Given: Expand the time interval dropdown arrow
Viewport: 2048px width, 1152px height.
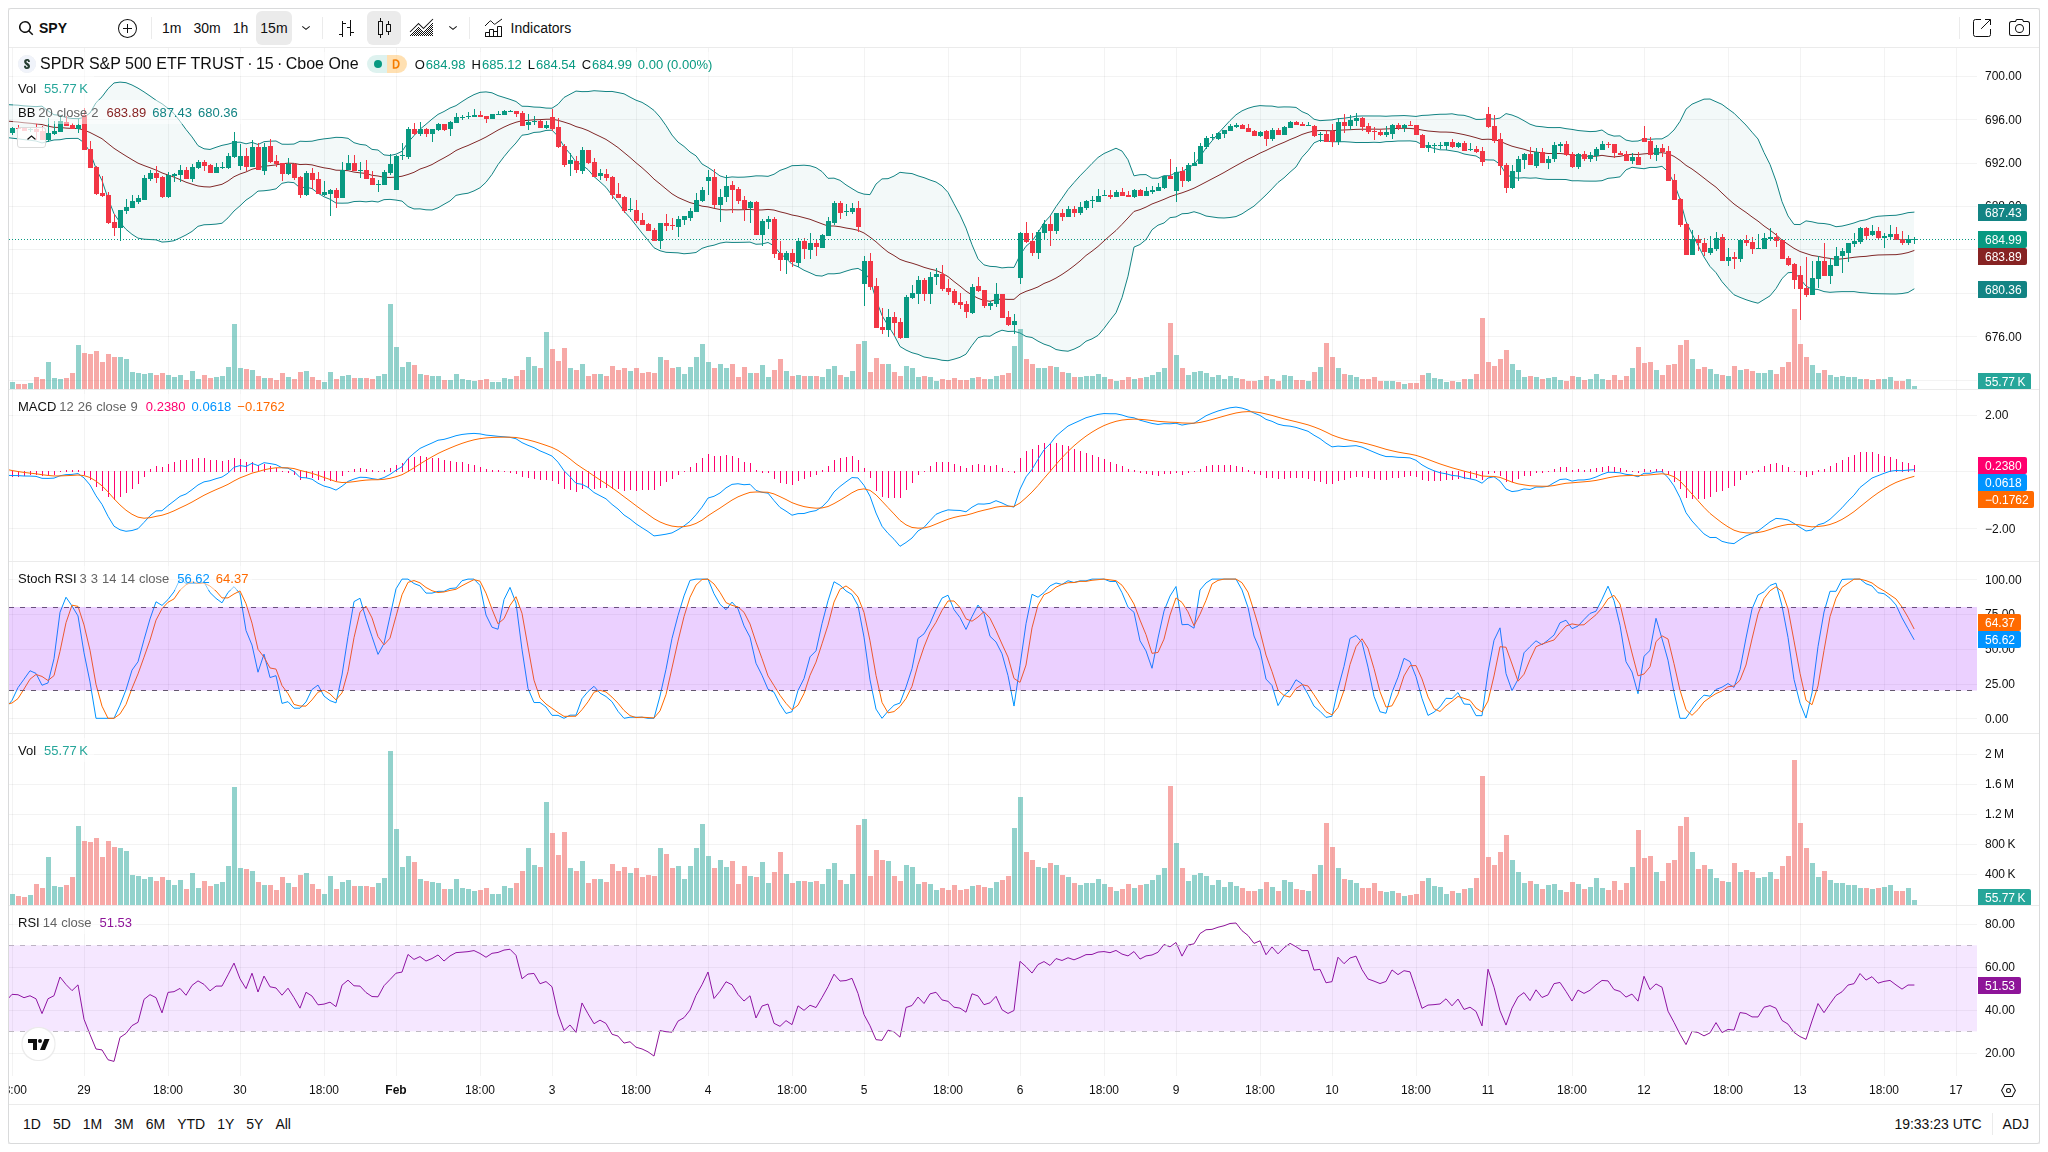Looking at the screenshot, I should coord(306,28).
